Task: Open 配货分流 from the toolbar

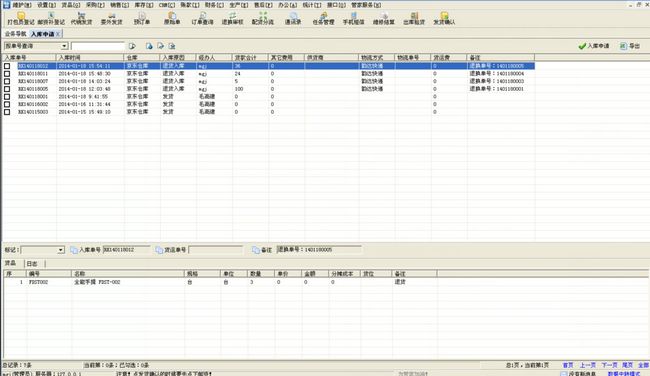Action: tap(263, 19)
